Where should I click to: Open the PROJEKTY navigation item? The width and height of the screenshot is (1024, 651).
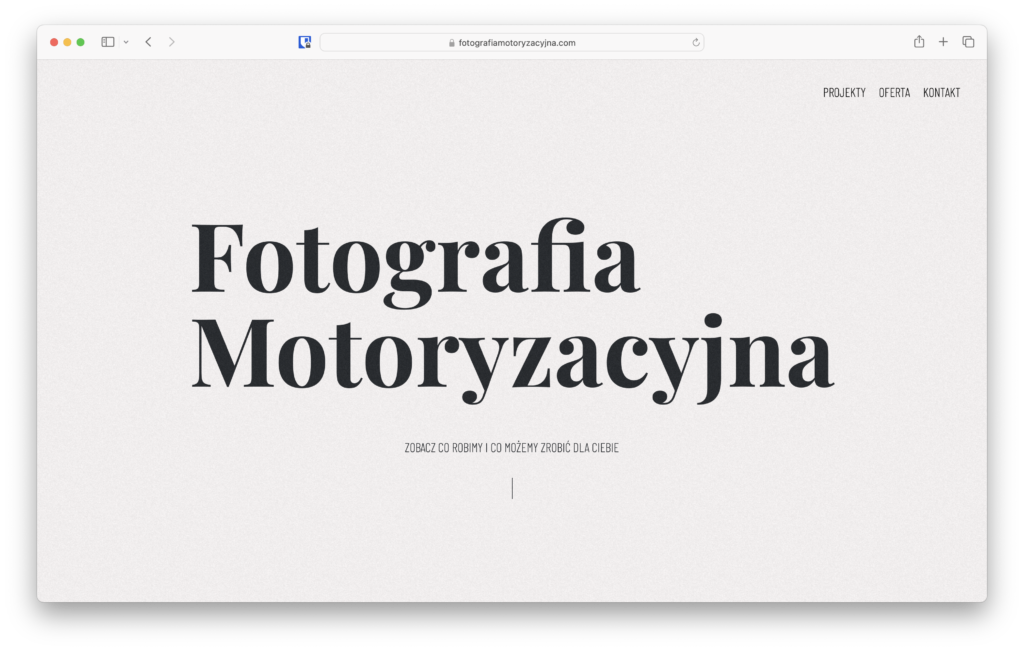844,93
